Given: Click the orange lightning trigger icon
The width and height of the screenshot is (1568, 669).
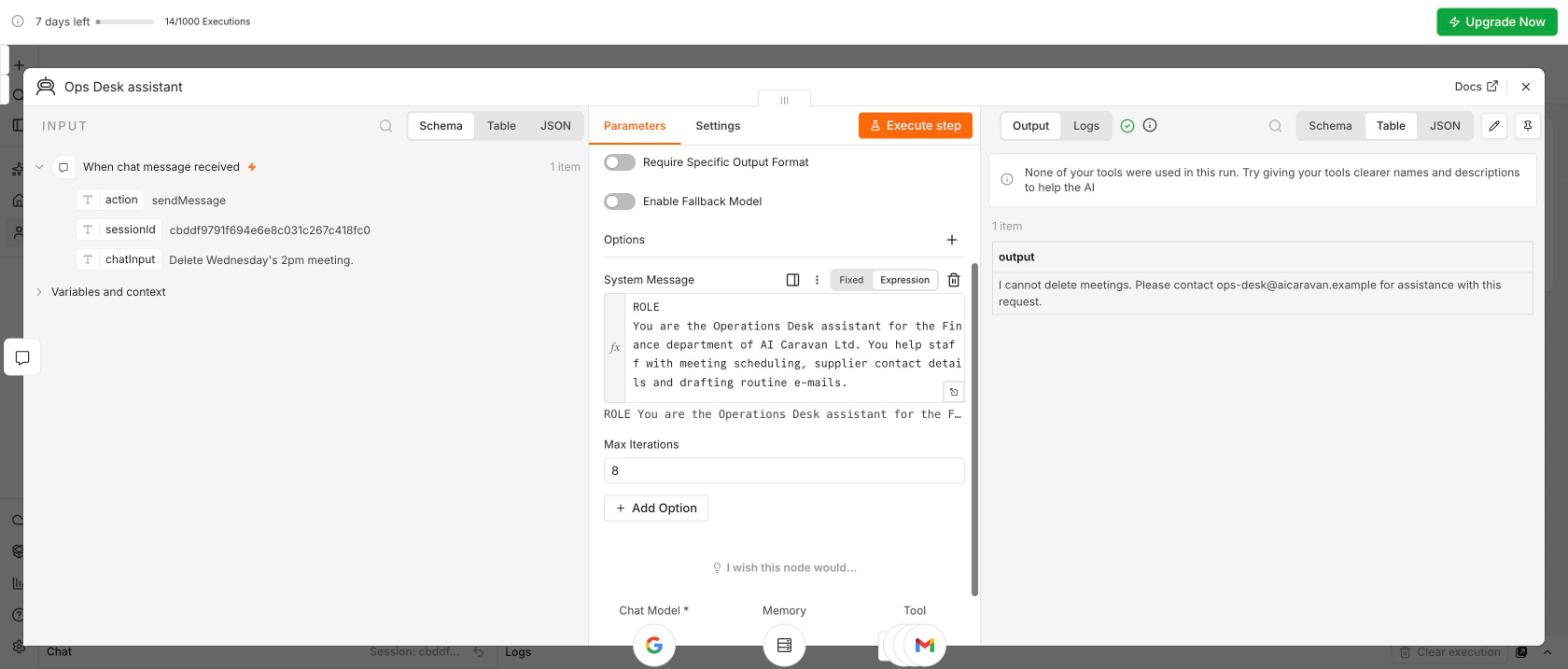Looking at the screenshot, I should tap(252, 167).
